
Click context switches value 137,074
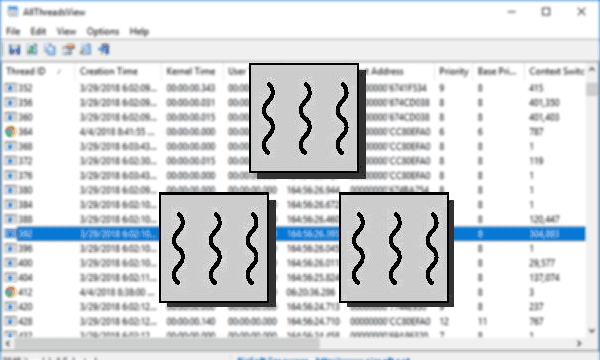click(544, 277)
